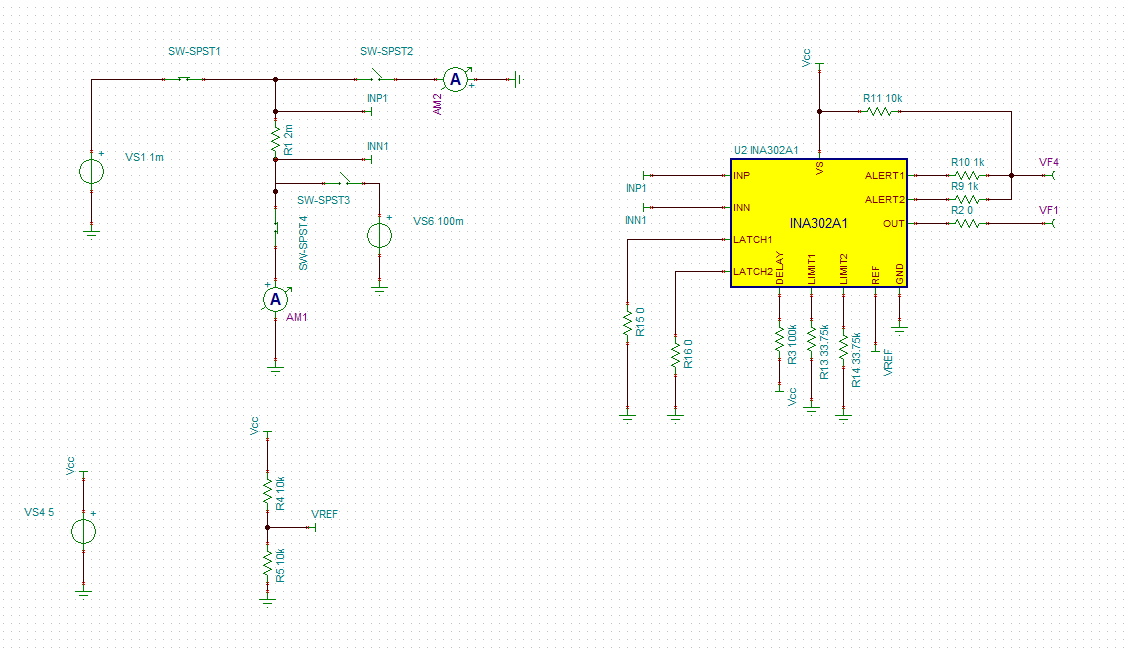This screenshot has height=651, width=1124.
Task: Click the ALERT1 pin label
Action: (885, 175)
